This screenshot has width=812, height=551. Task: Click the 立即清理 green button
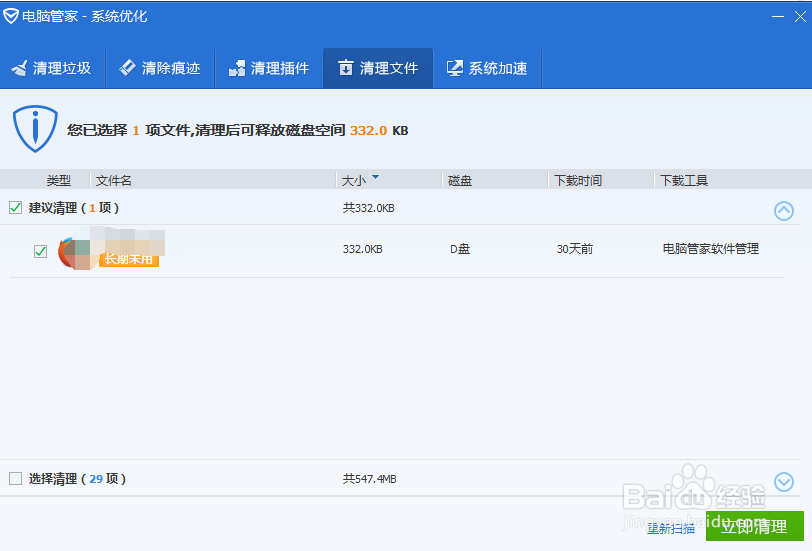[x=755, y=526]
